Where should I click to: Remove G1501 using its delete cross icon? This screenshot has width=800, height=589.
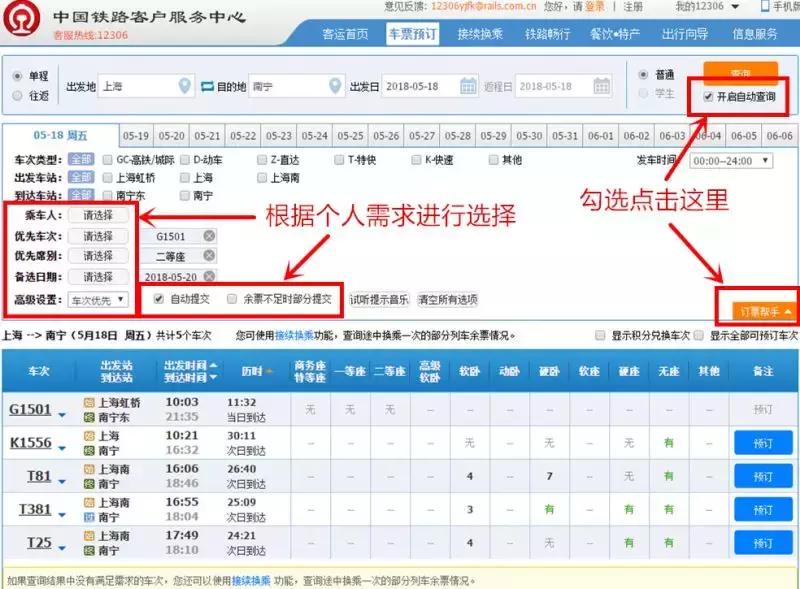(209, 236)
